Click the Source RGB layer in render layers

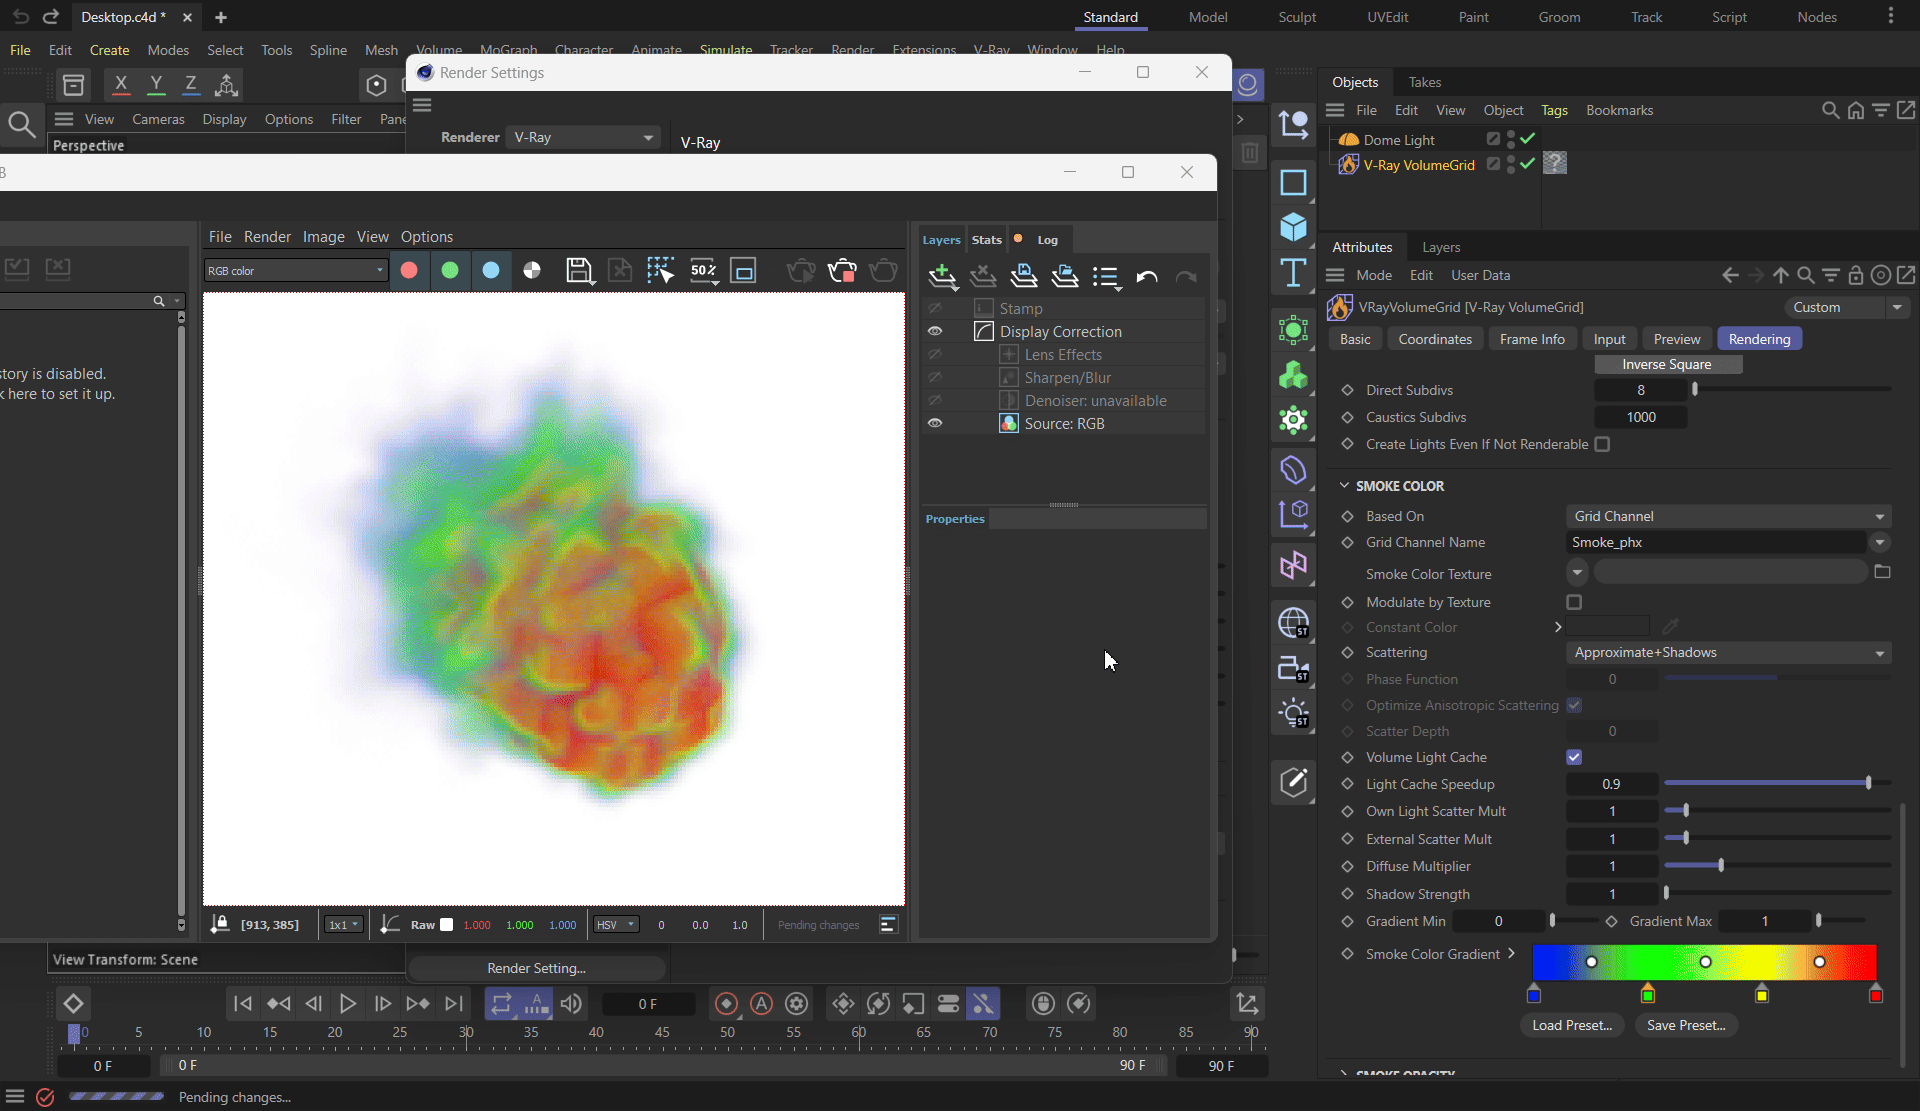point(1063,423)
